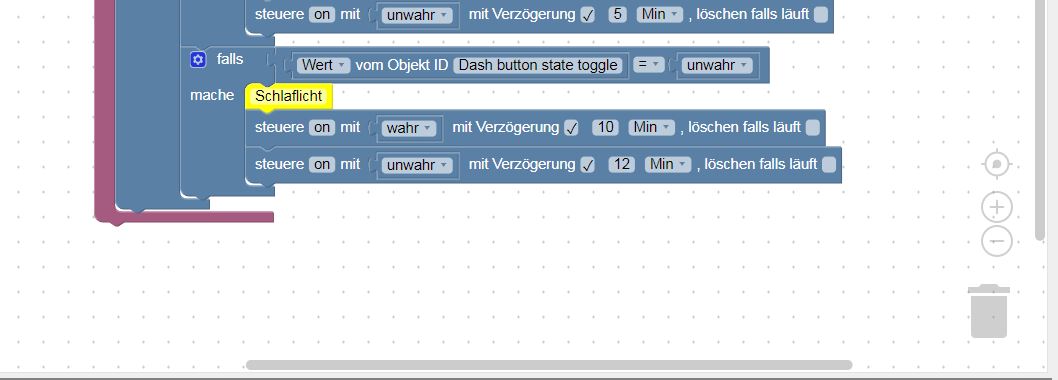Enable 'löschen falls läuft' on 12 Min block
The height and width of the screenshot is (380, 1058).
pos(829,165)
